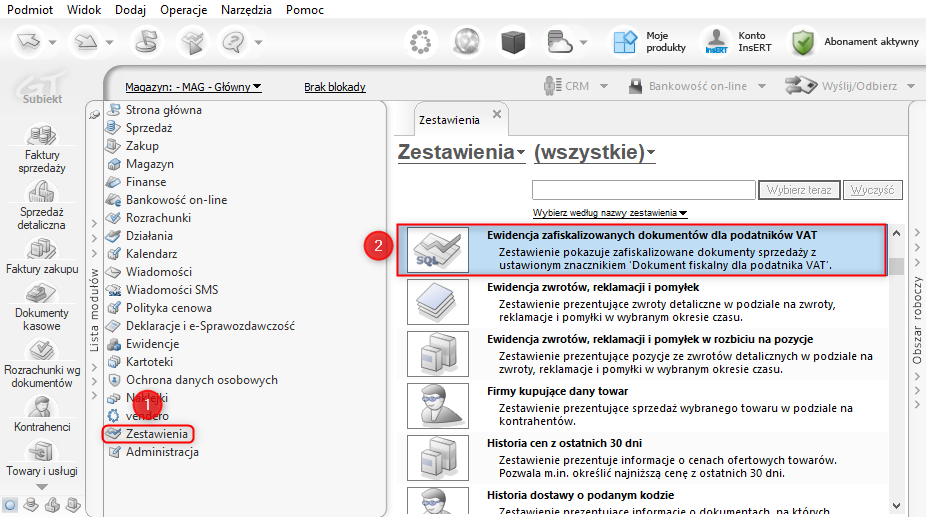The width and height of the screenshot is (926, 517).
Task: Click the SQL report icon of Ewidencja zafiskalizowanych
Action: [438, 250]
